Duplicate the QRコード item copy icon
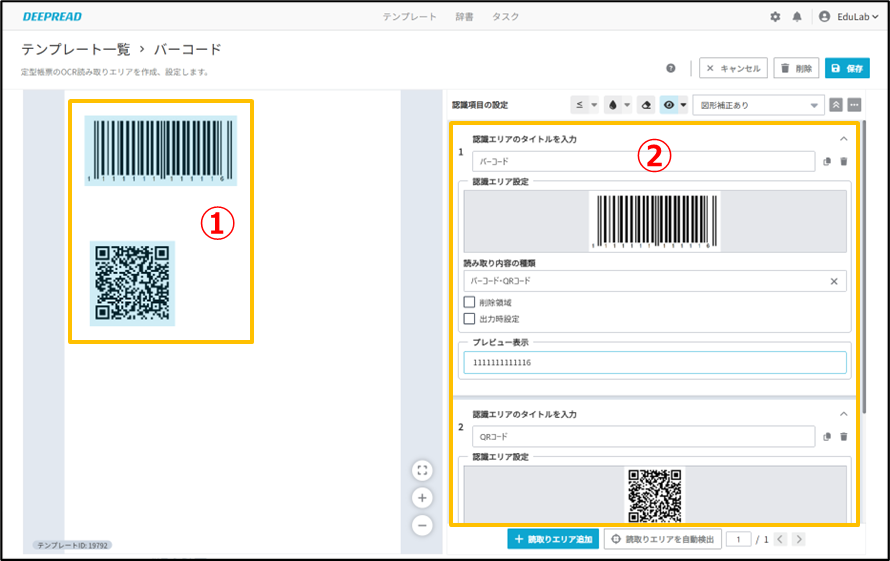890x561 pixels. (x=827, y=437)
